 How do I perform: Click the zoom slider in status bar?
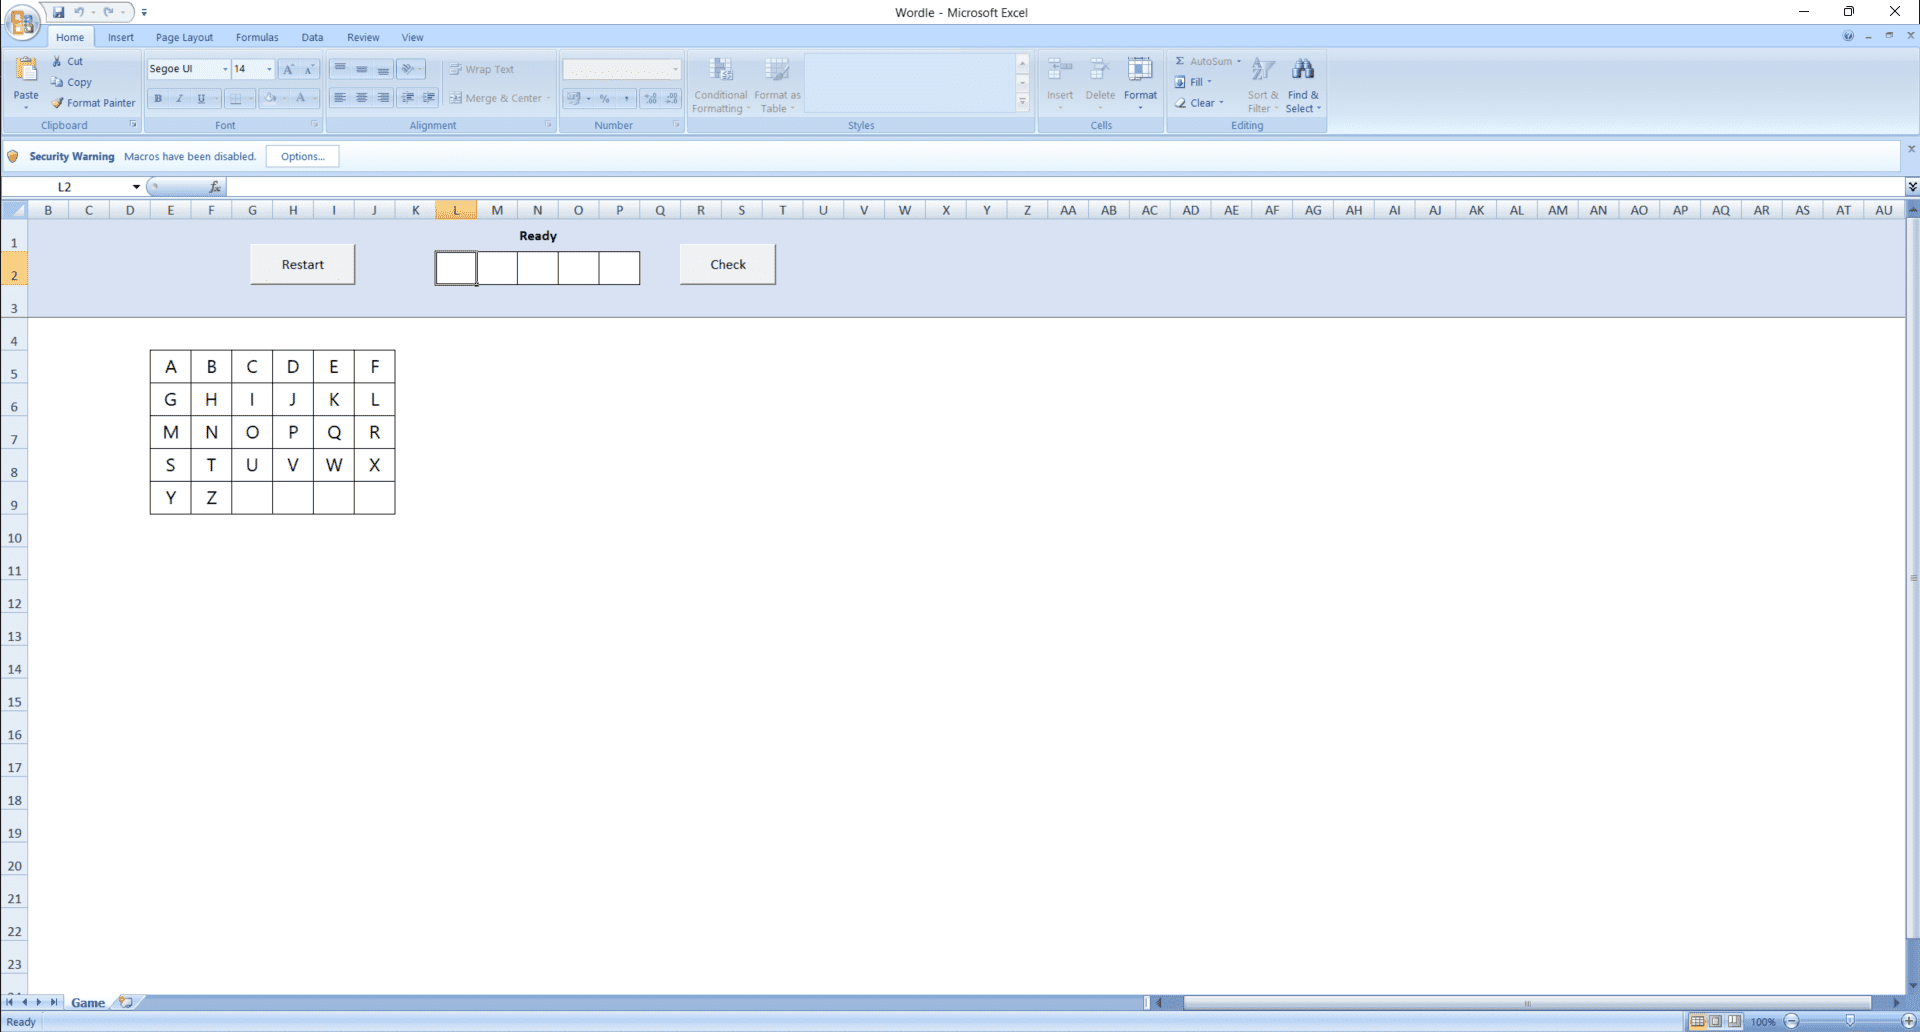tap(1849, 1021)
